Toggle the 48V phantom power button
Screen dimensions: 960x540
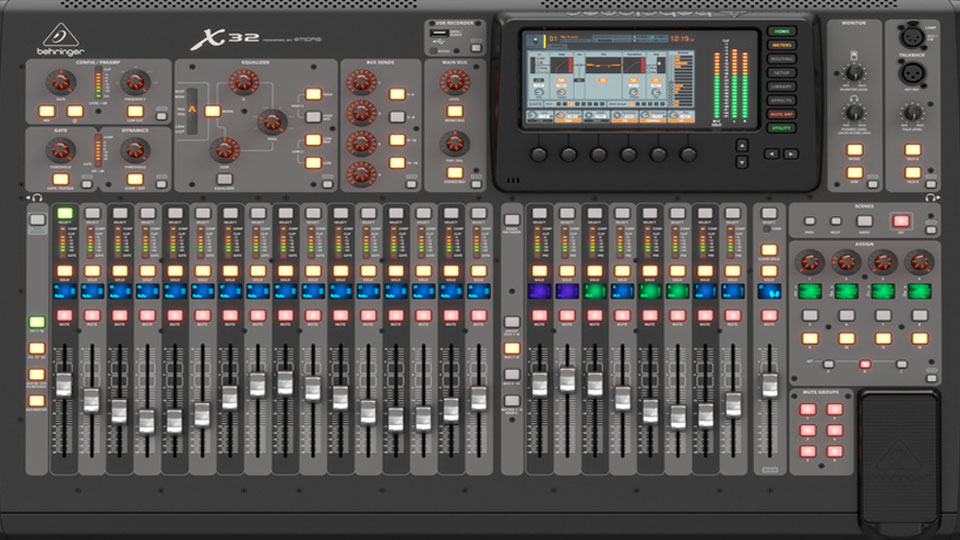[x=47, y=111]
